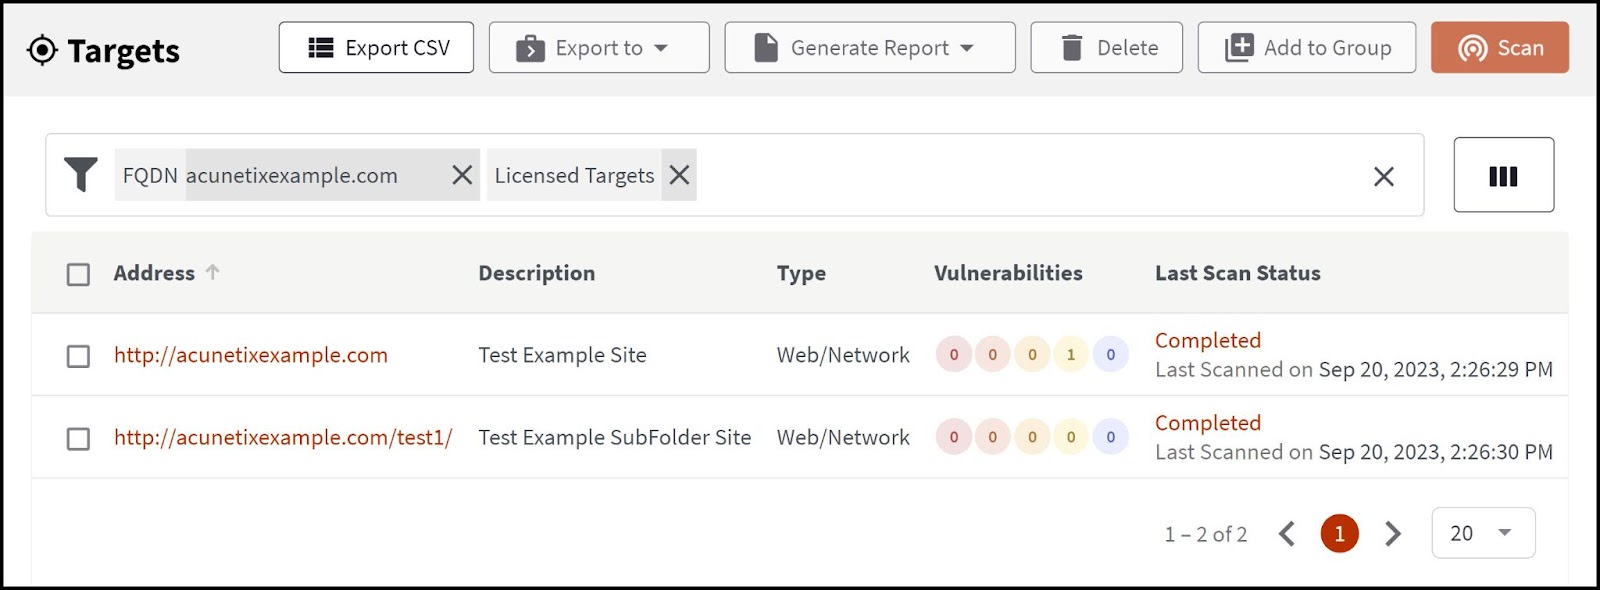The width and height of the screenshot is (1600, 590).
Task: Clear all filters with the X icon
Action: pyautogui.click(x=1384, y=177)
